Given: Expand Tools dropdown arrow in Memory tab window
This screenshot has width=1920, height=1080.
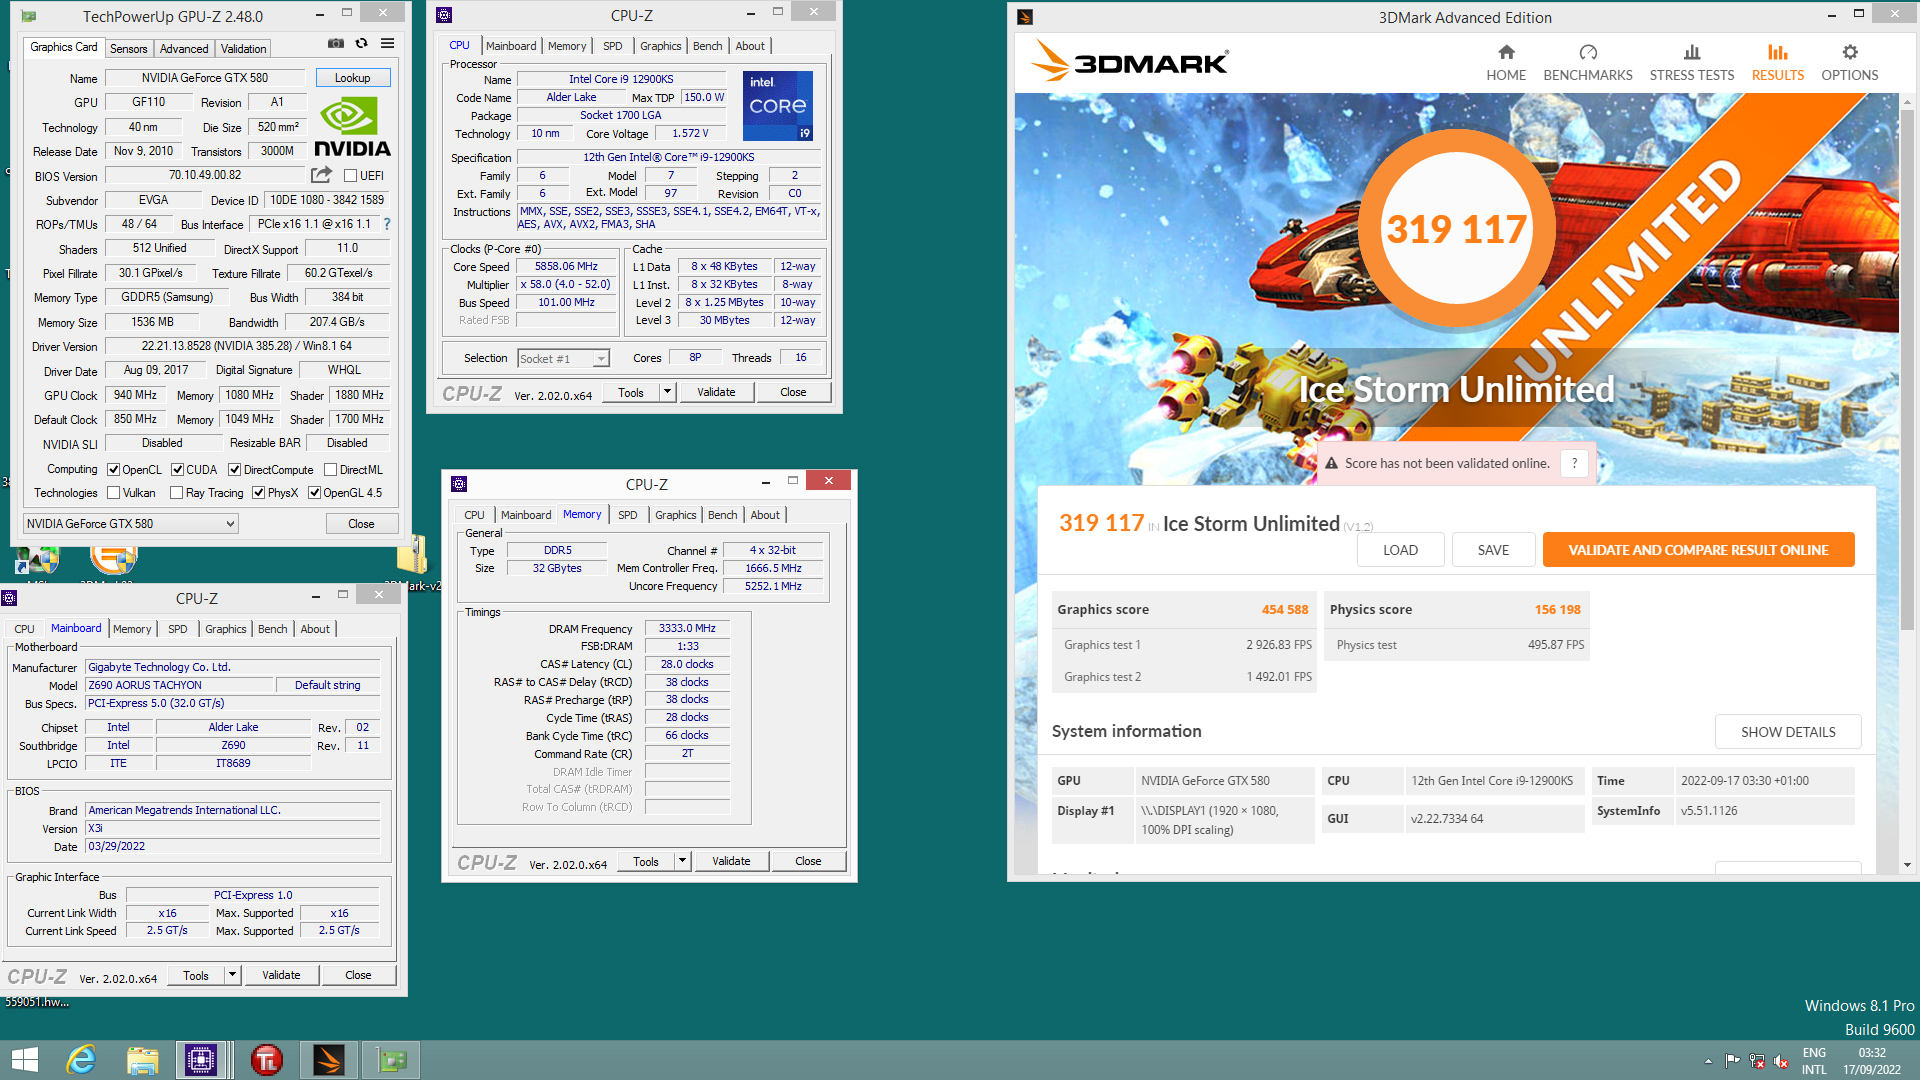Looking at the screenshot, I should [682, 861].
